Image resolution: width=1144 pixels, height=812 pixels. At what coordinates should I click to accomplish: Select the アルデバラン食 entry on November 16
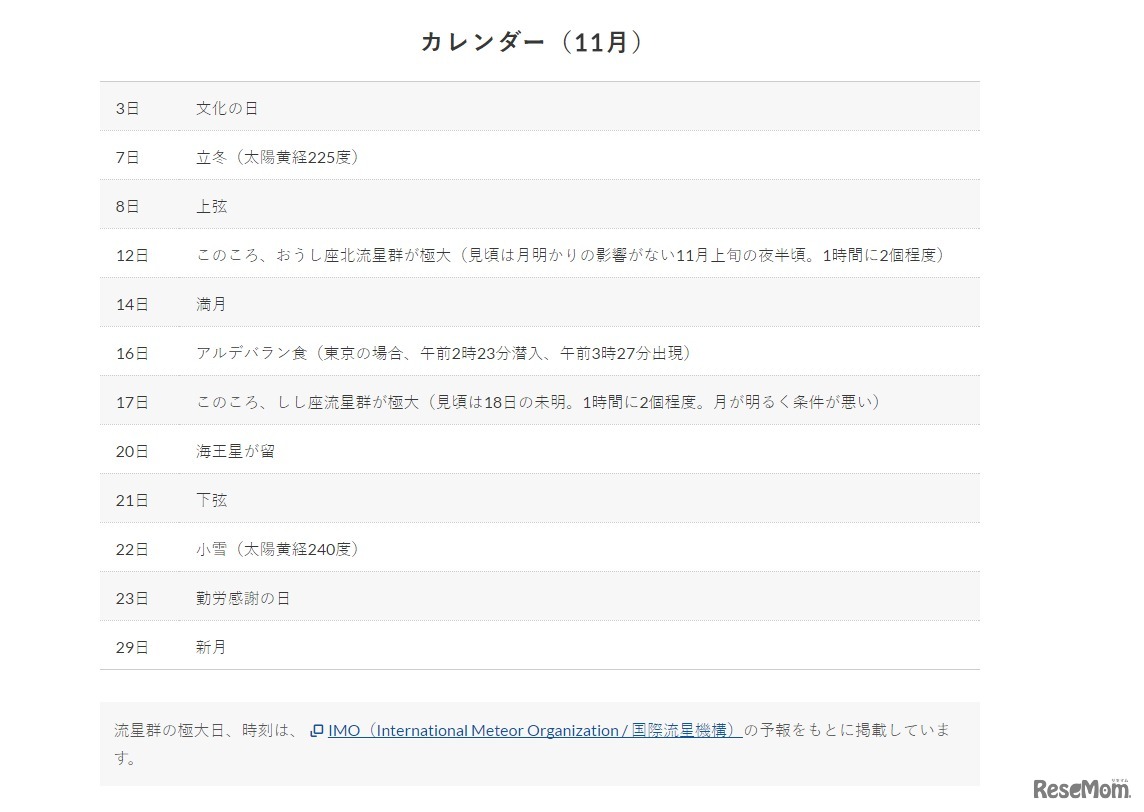pyautogui.click(x=446, y=353)
